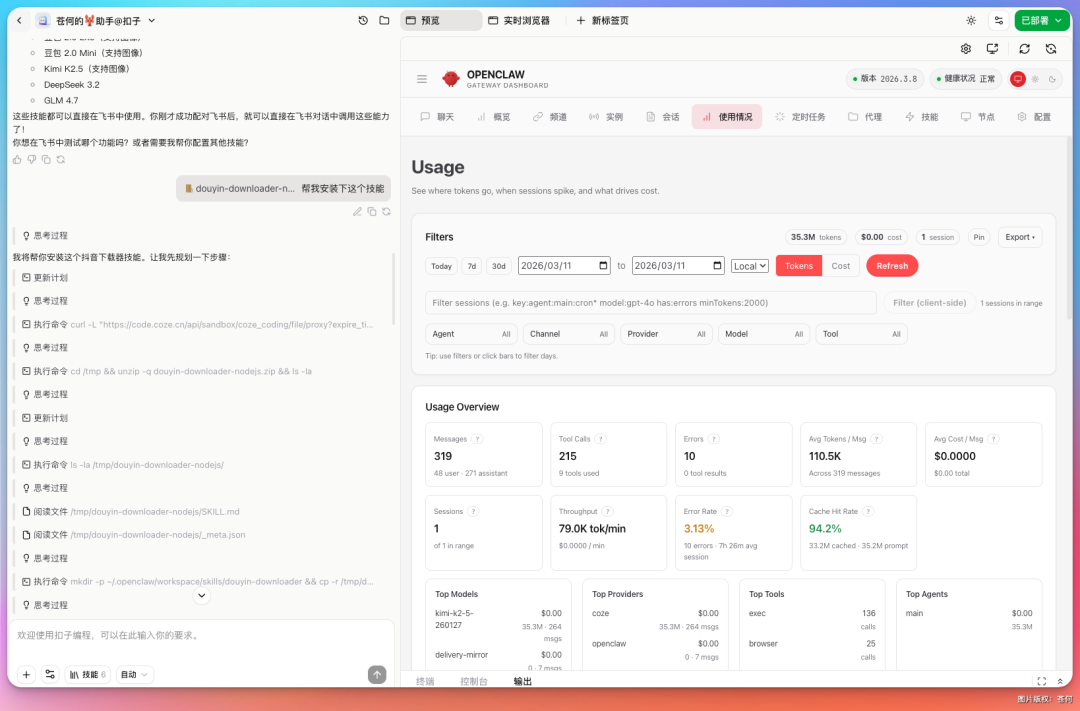Click the thumbs-up icon under the reply

click(18, 159)
